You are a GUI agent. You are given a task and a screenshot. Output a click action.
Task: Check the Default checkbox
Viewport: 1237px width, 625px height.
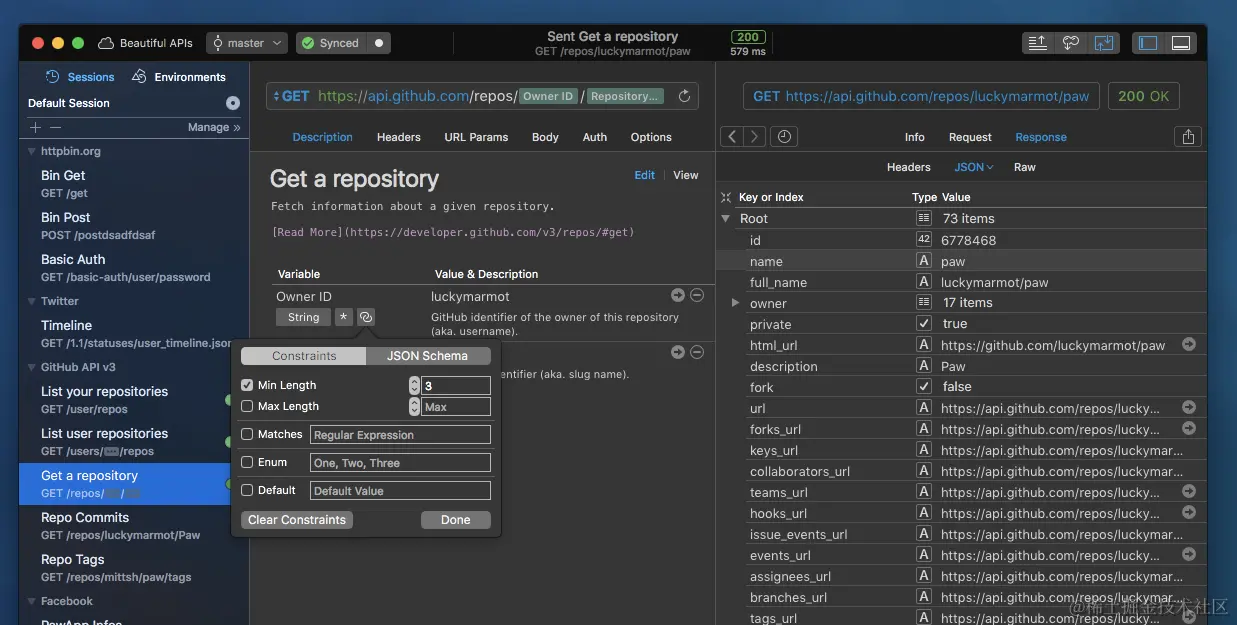pyautogui.click(x=247, y=490)
